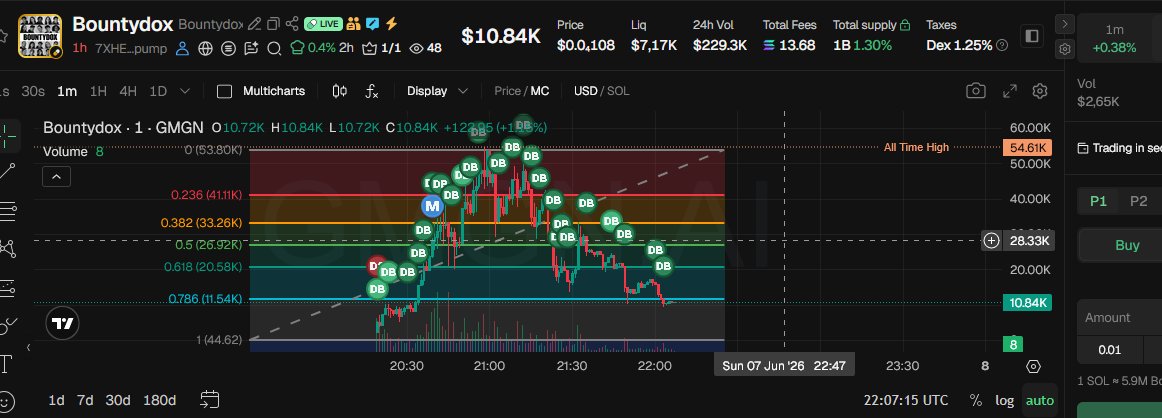Set chart currency to USD

[x=585, y=91]
